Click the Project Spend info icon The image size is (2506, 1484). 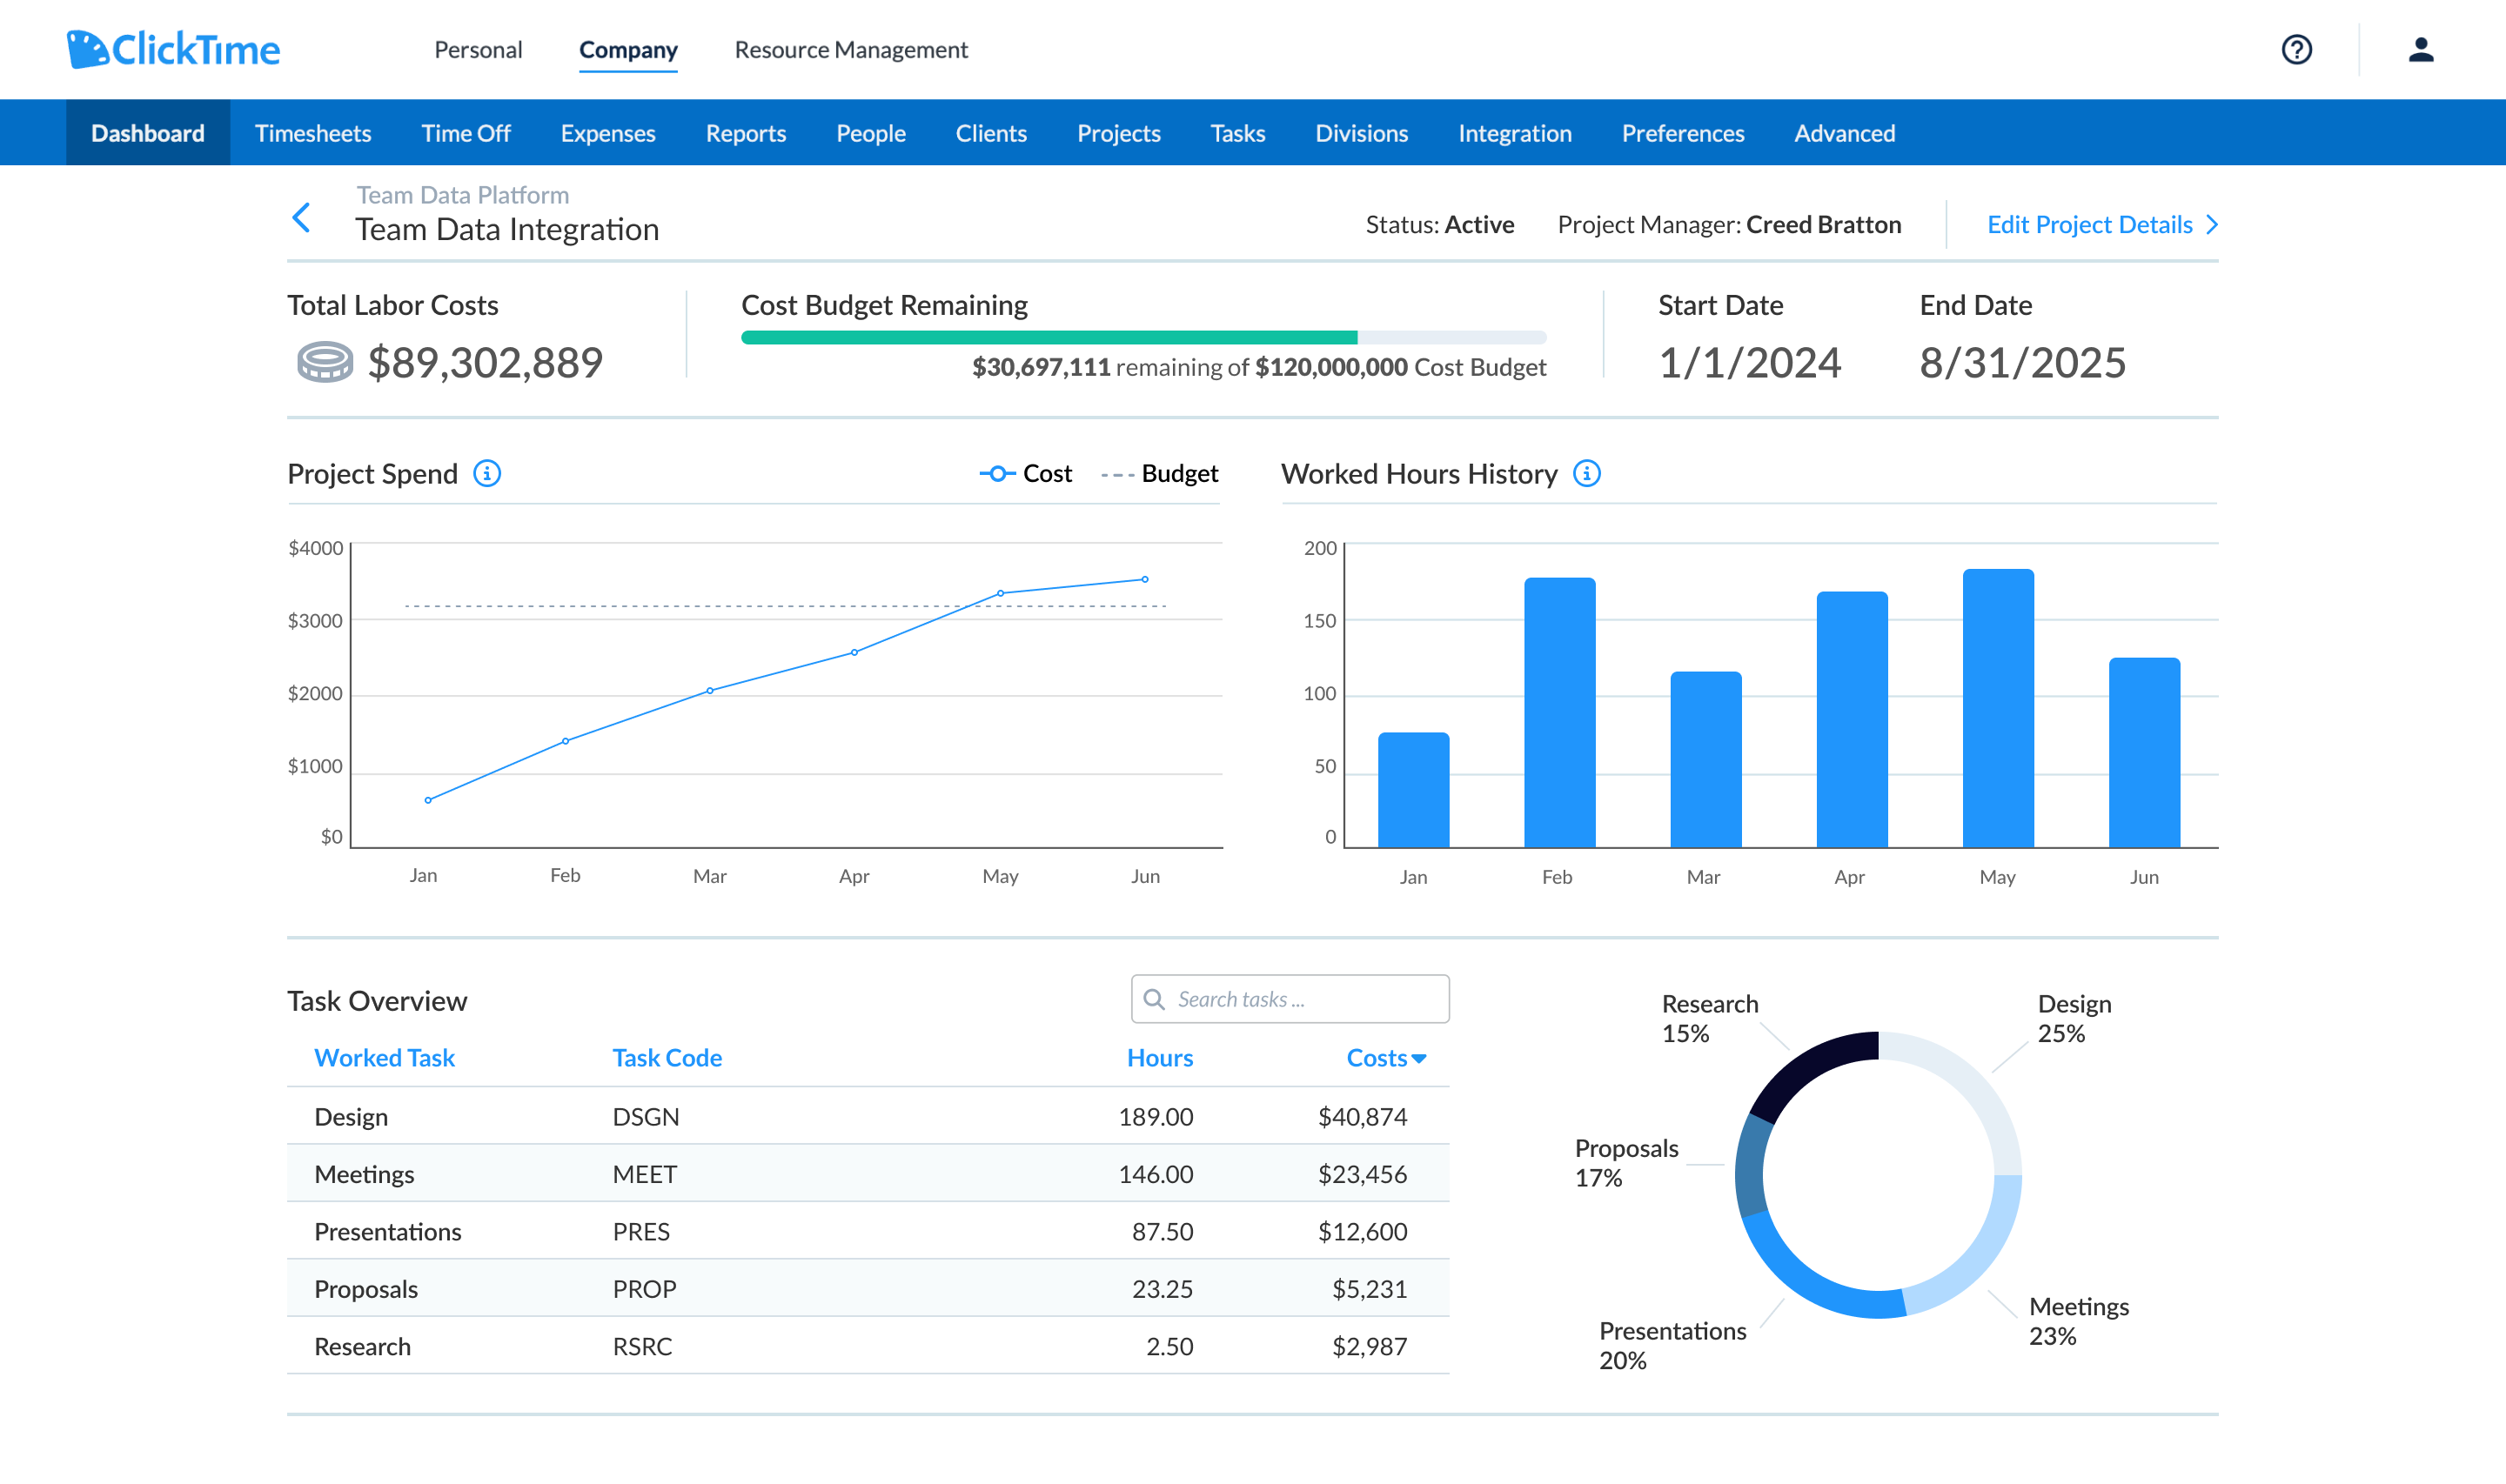(487, 473)
